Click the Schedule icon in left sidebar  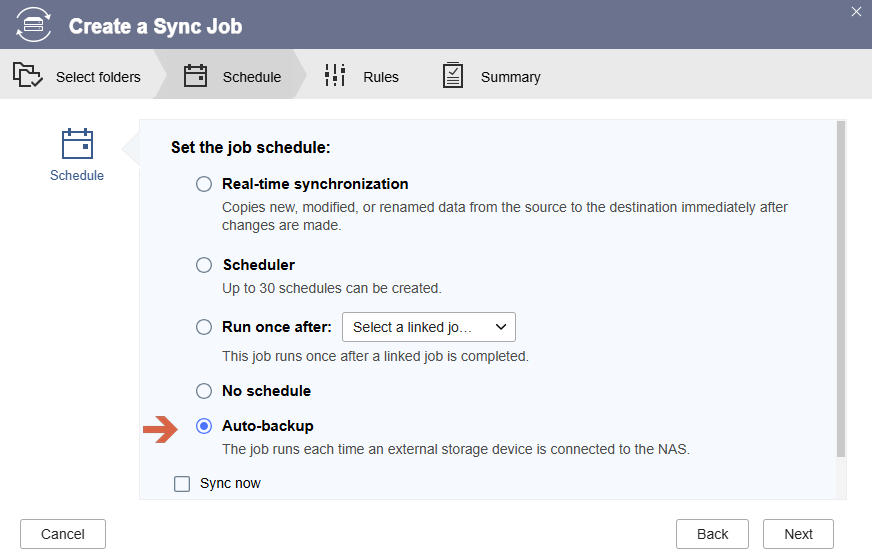77,145
